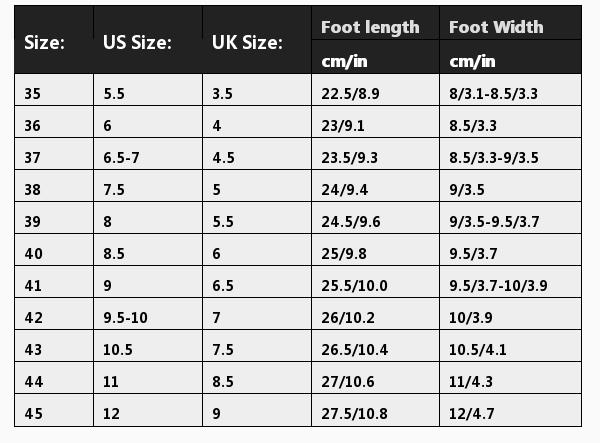Click the foot width 12/4.7 cell
Screen dimensions: 600x443
click(x=472, y=414)
